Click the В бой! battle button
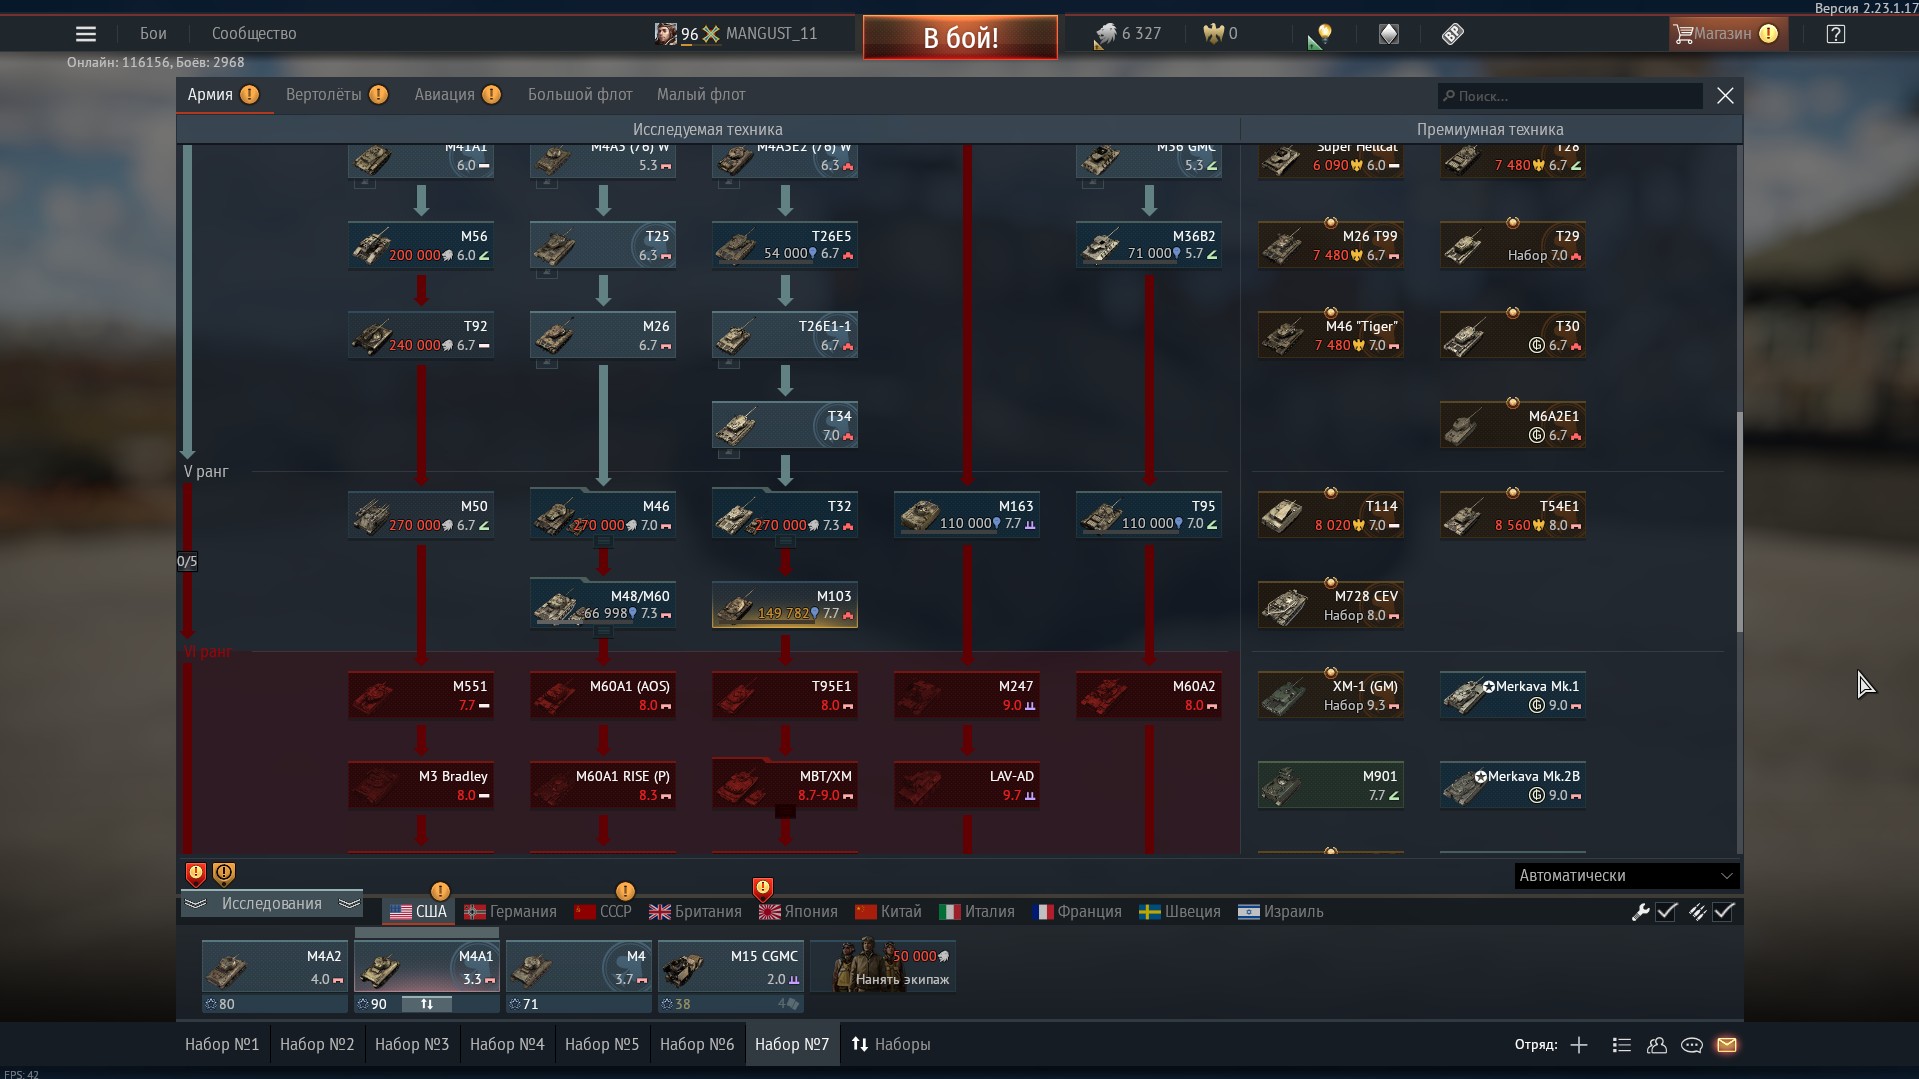The width and height of the screenshot is (1919, 1079). point(960,38)
